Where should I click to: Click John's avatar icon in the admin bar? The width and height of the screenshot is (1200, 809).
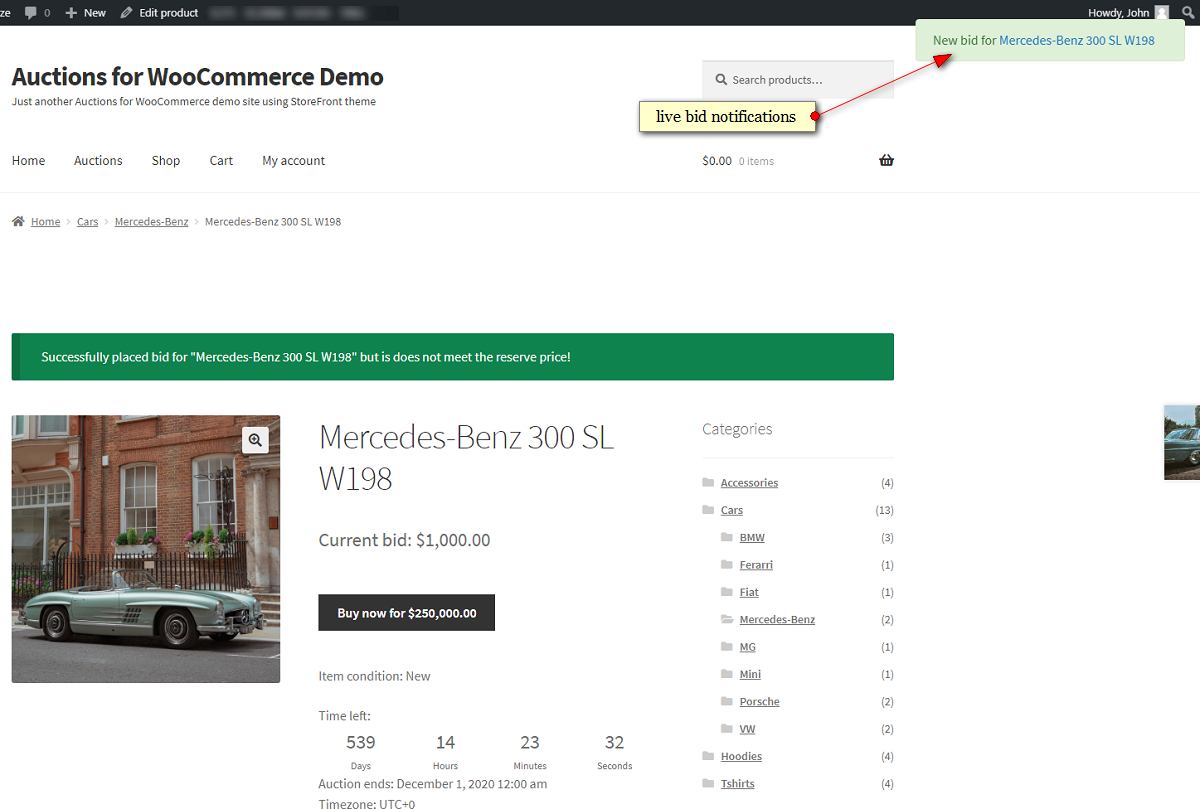click(1162, 12)
